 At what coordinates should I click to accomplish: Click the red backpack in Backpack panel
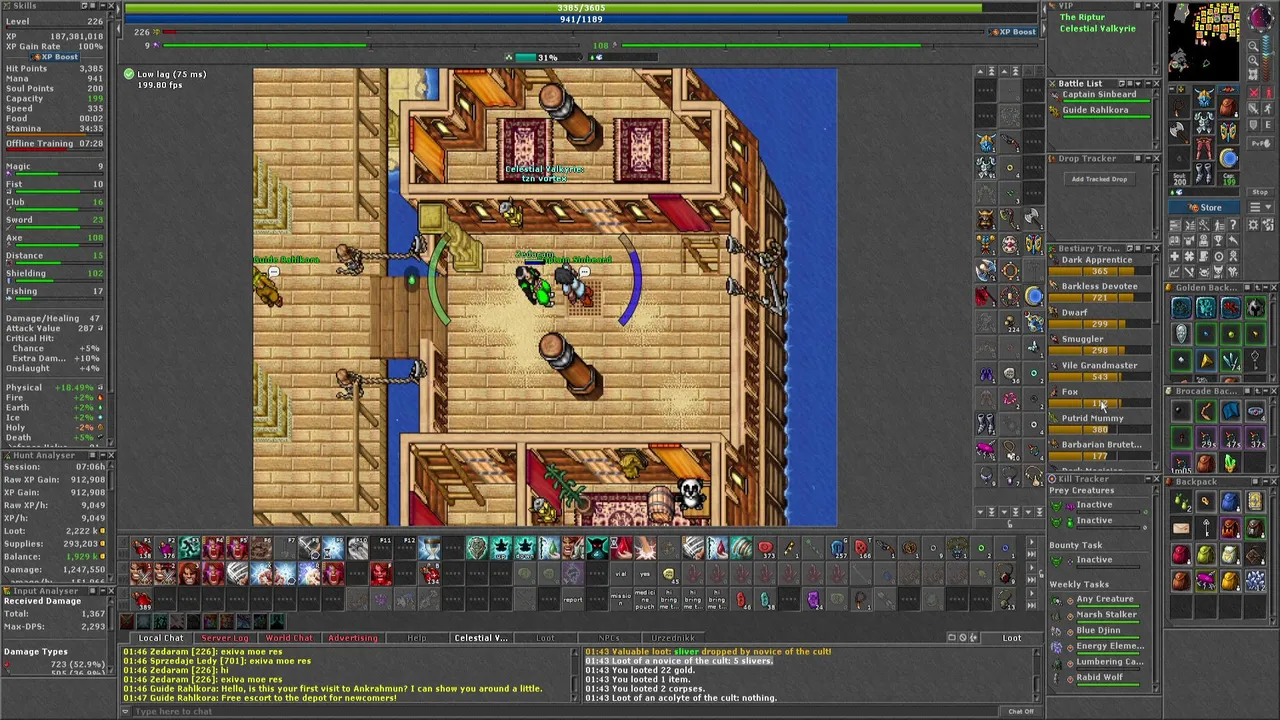1181,554
